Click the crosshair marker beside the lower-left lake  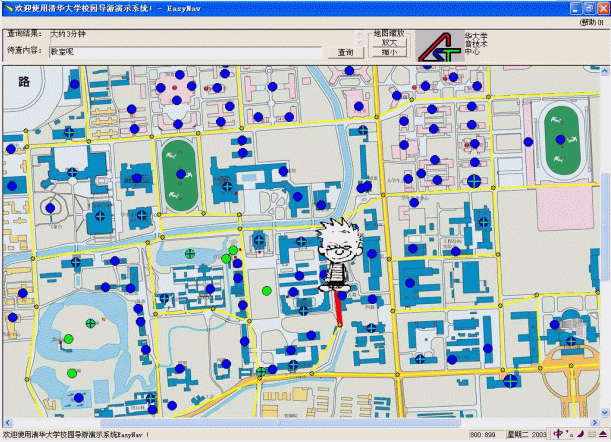(90, 323)
